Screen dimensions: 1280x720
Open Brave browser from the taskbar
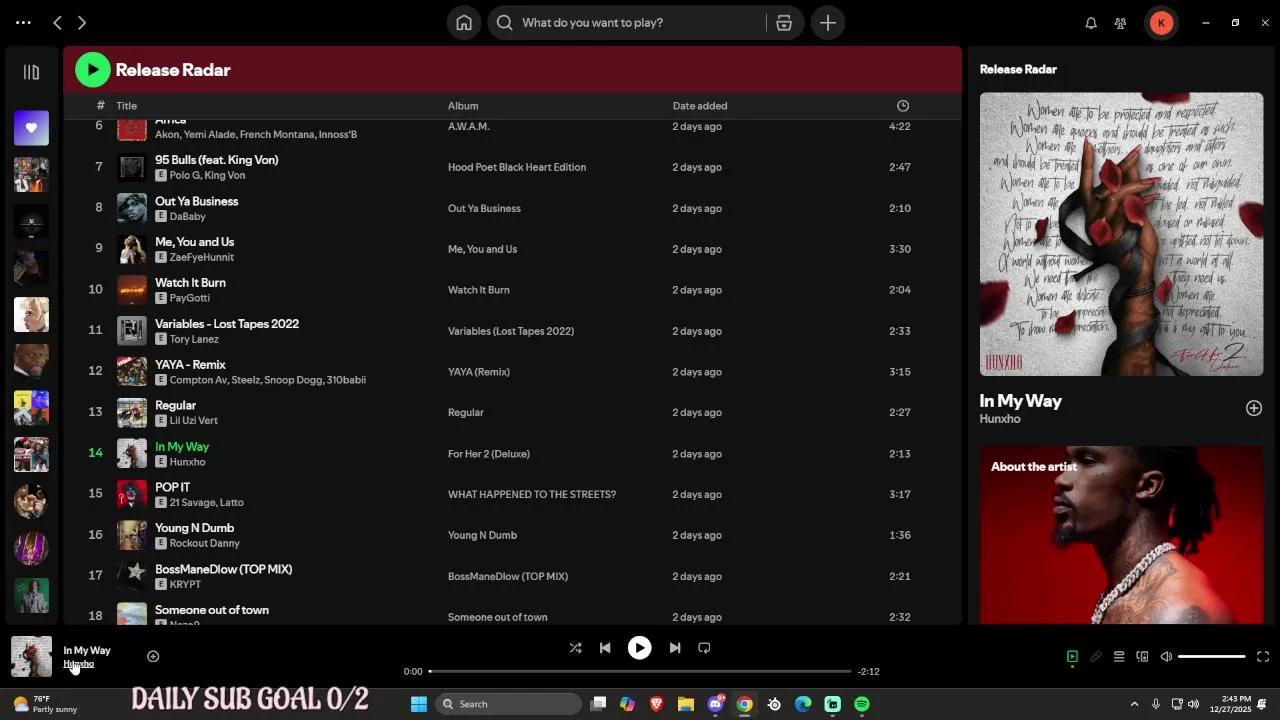coord(656,704)
